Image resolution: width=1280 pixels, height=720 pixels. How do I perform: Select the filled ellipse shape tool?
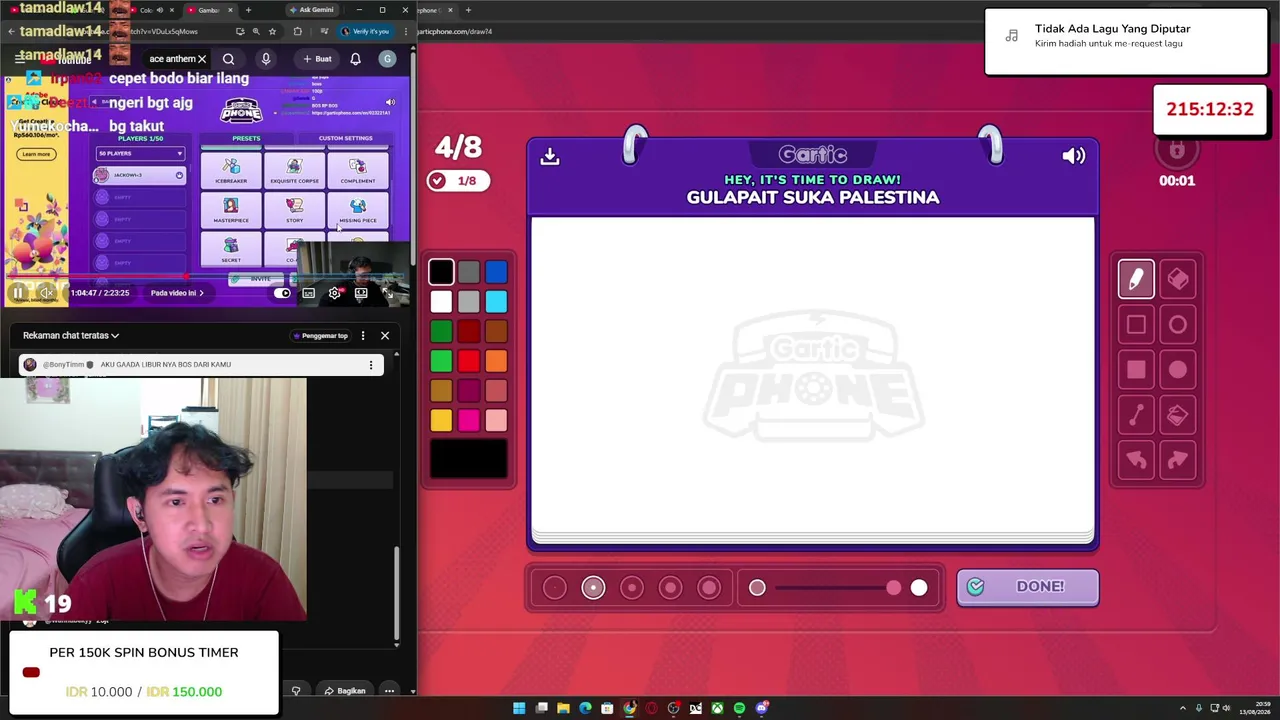pyautogui.click(x=1178, y=370)
